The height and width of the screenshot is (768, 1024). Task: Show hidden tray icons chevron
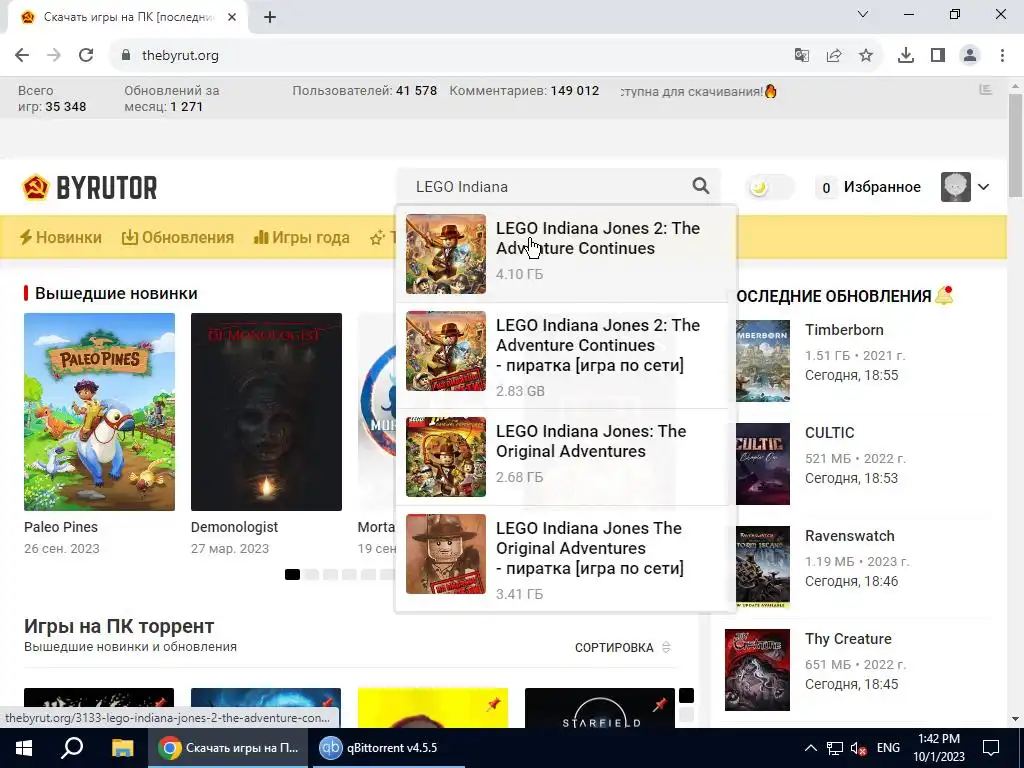(810, 748)
